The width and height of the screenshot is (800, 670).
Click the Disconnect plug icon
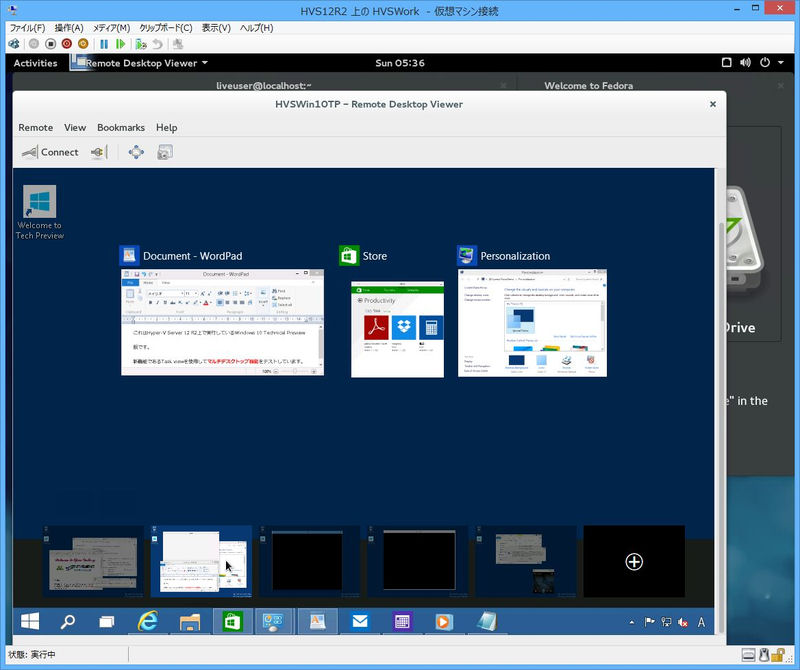coord(98,152)
